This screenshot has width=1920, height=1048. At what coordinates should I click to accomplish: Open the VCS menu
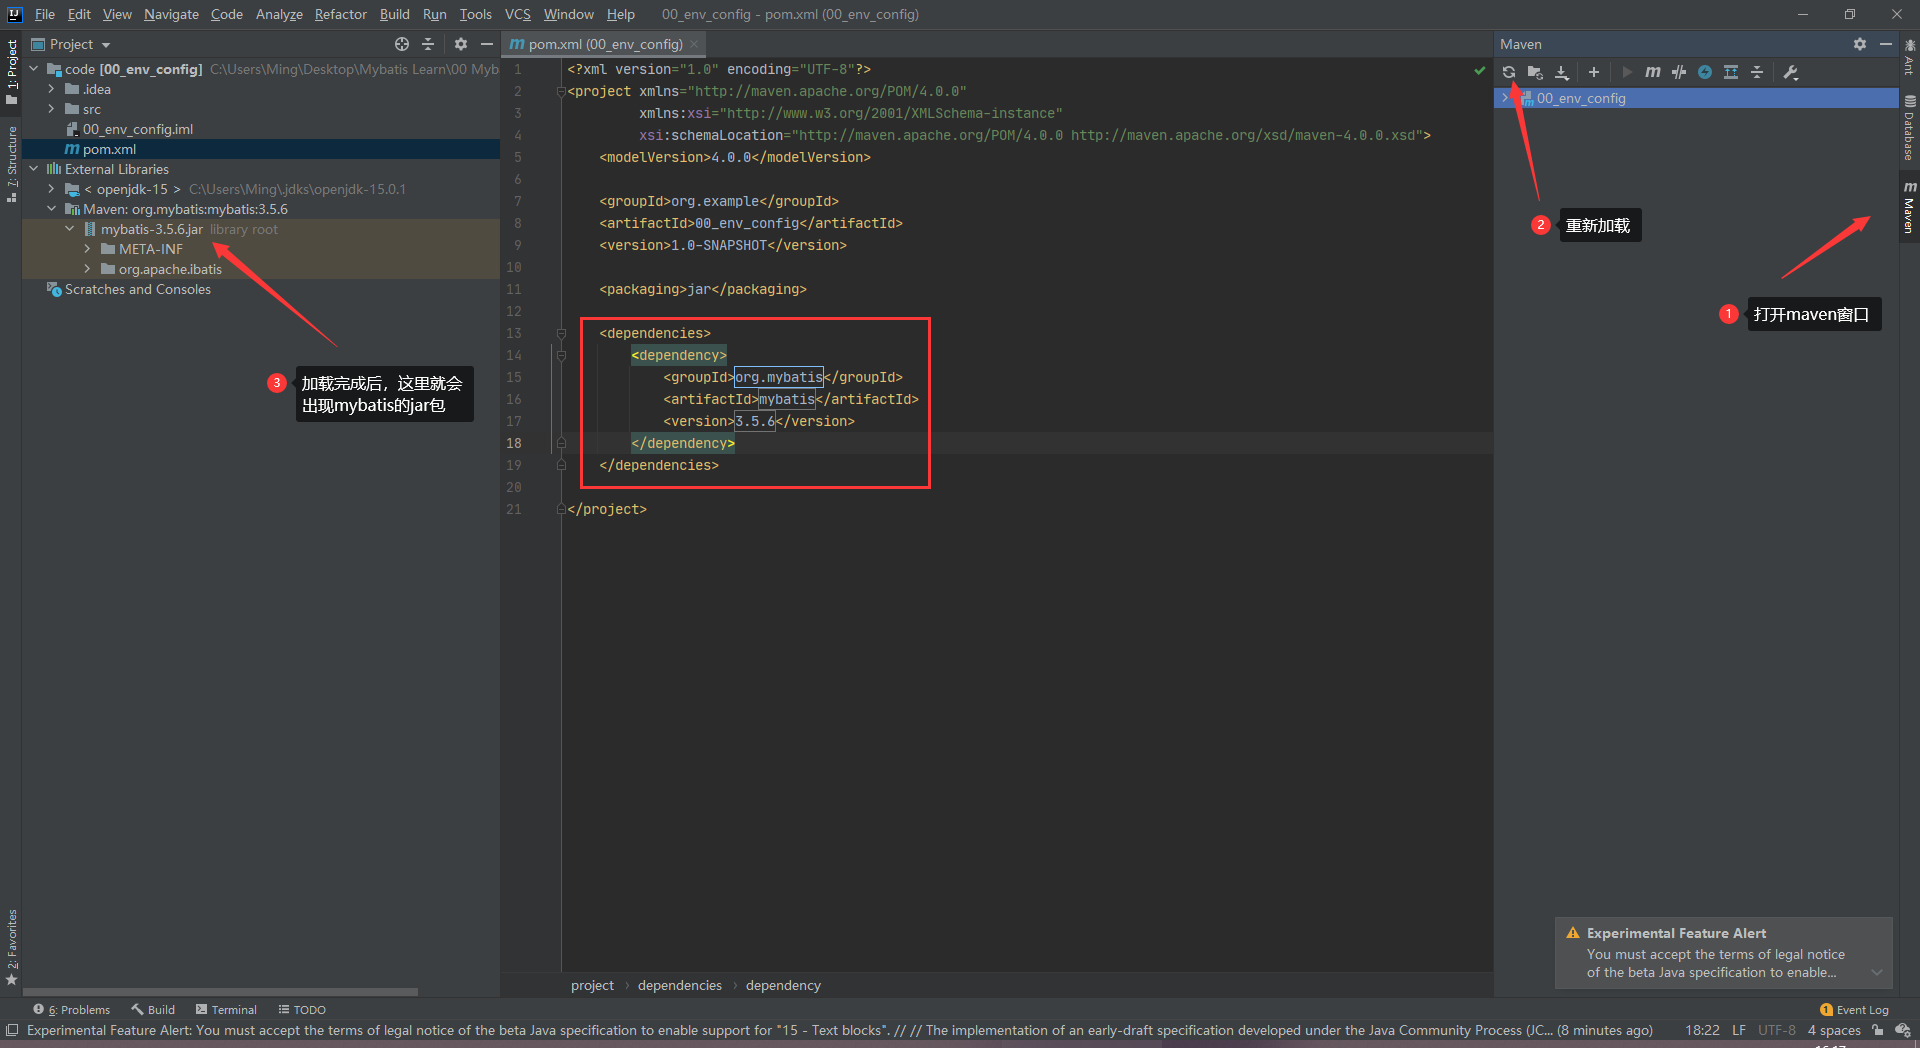(518, 14)
